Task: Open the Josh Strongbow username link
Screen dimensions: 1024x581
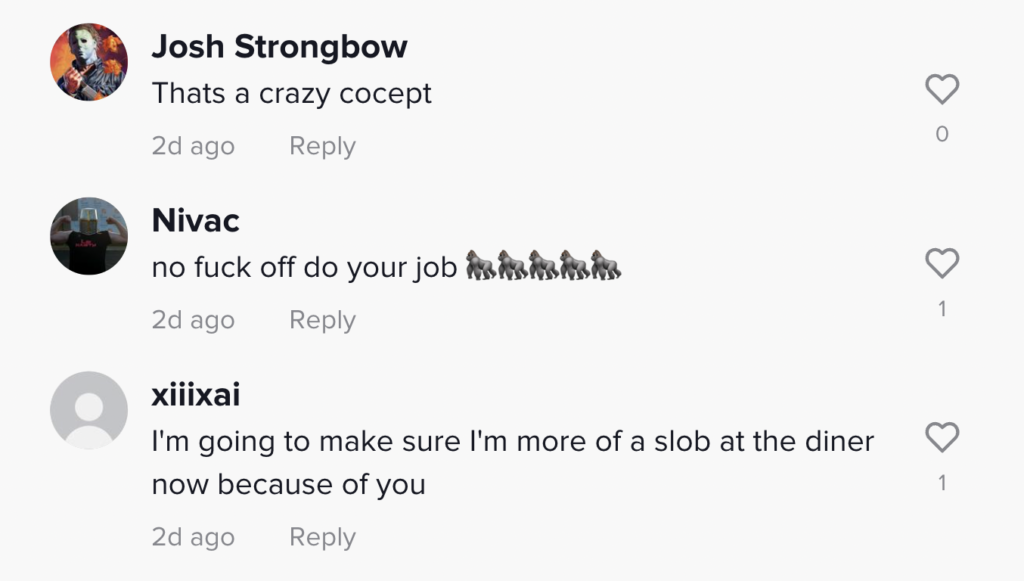Action: pos(280,46)
